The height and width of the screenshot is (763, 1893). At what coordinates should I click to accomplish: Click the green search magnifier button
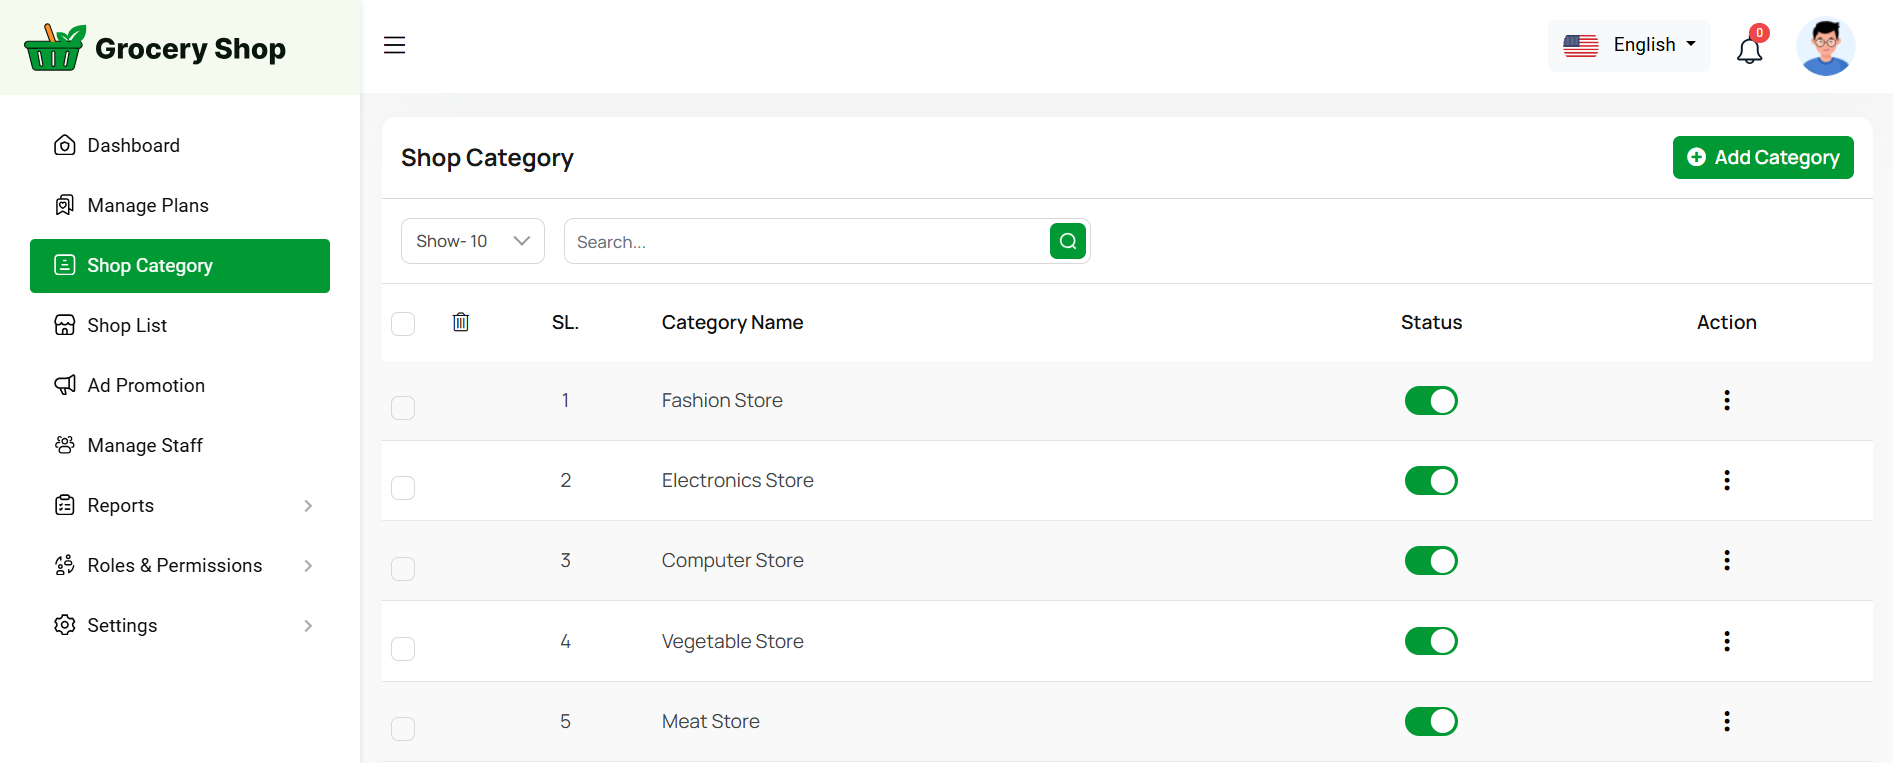click(1067, 241)
